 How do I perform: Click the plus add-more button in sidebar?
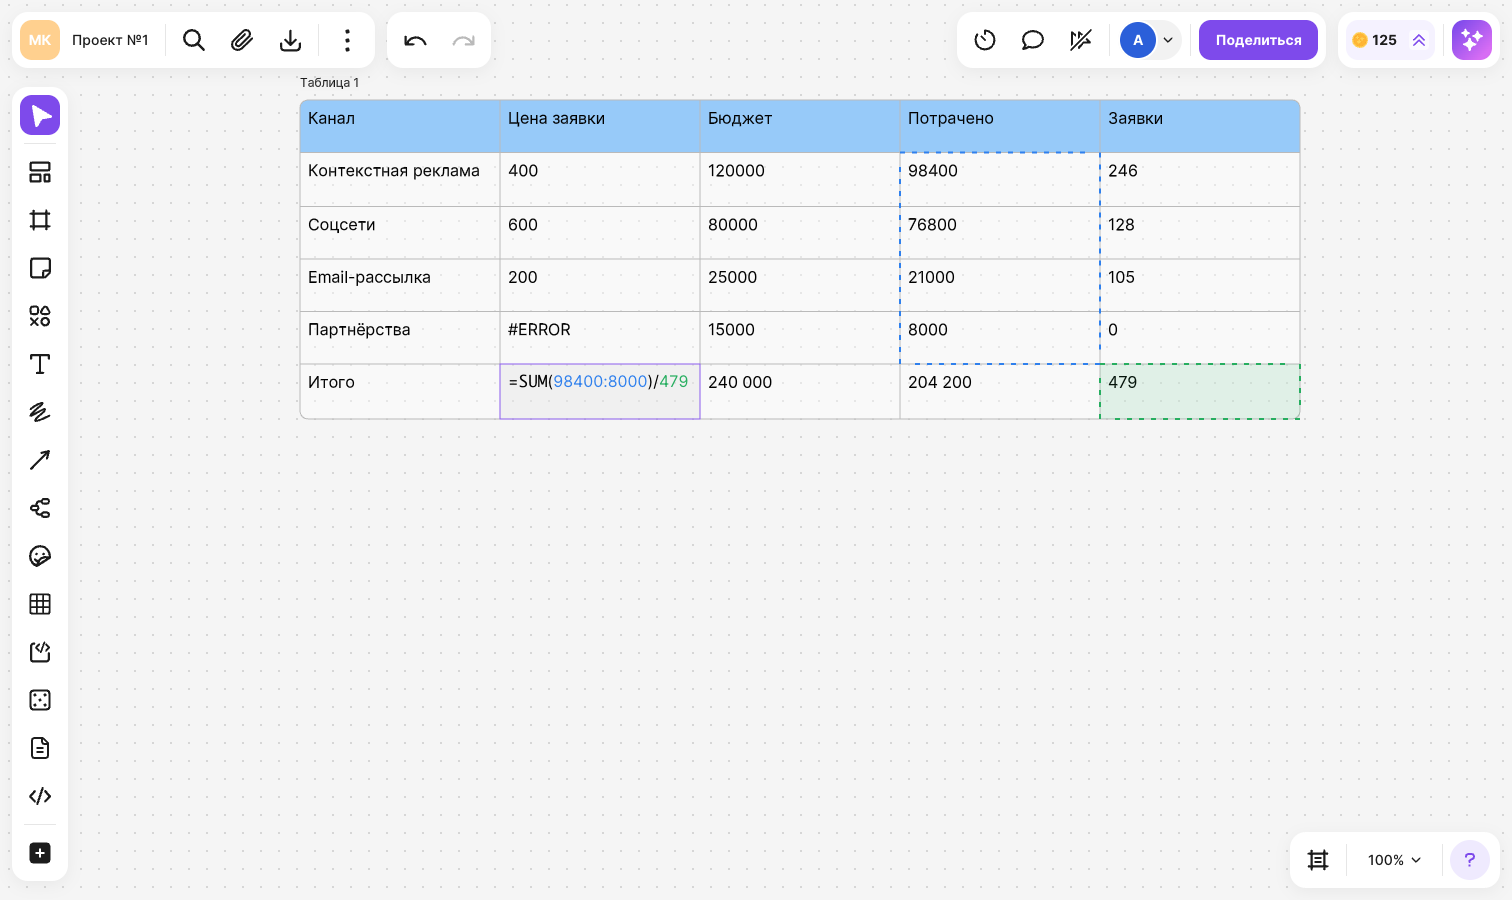[40, 853]
